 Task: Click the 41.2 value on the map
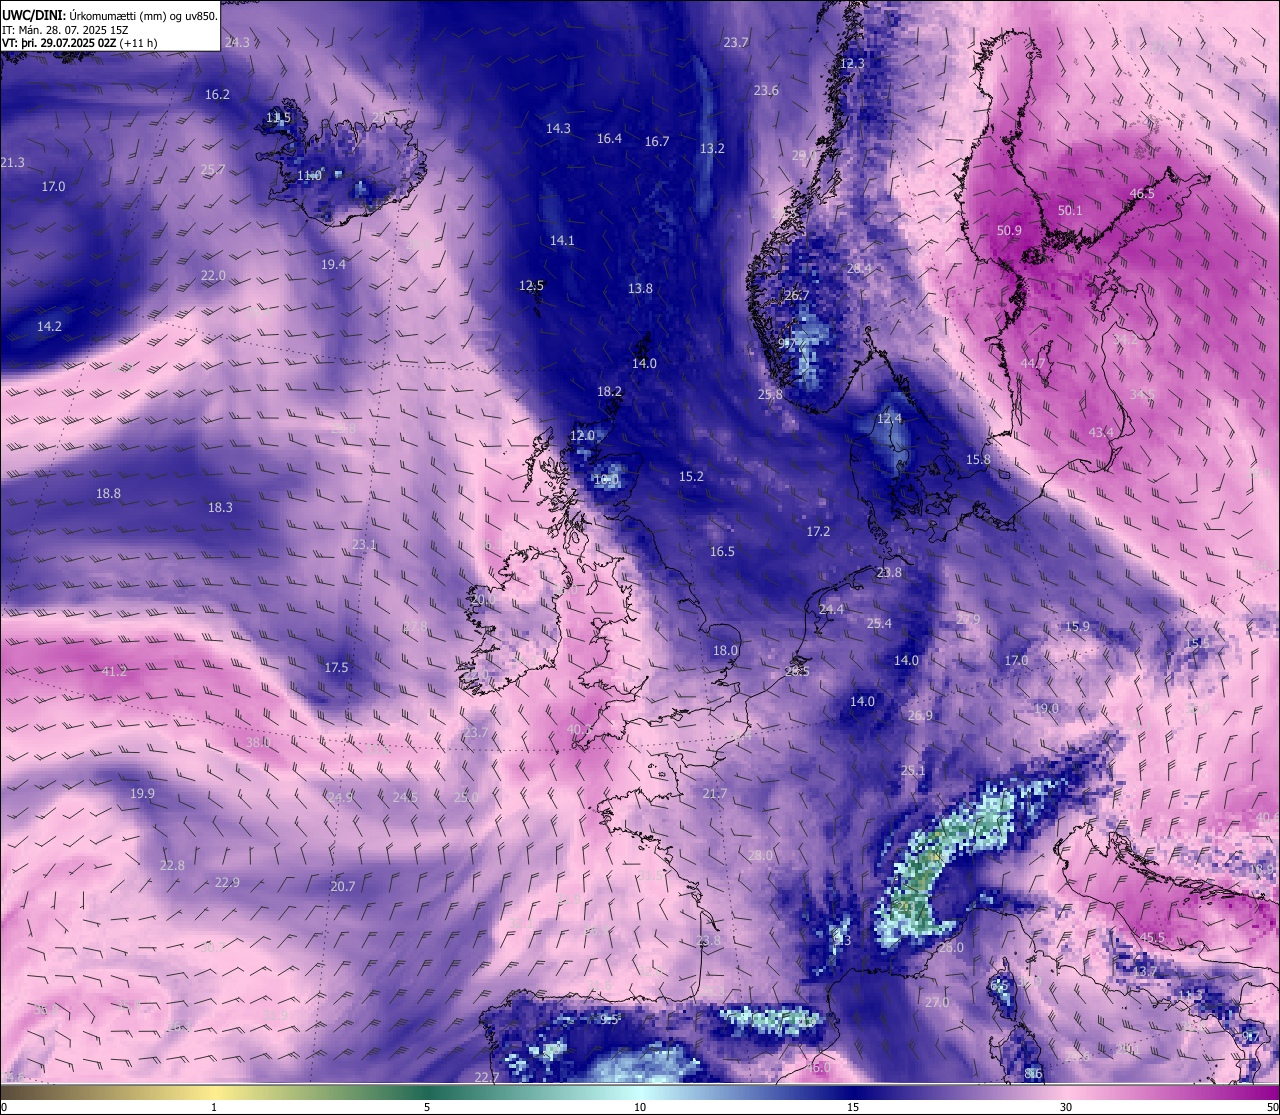(114, 672)
